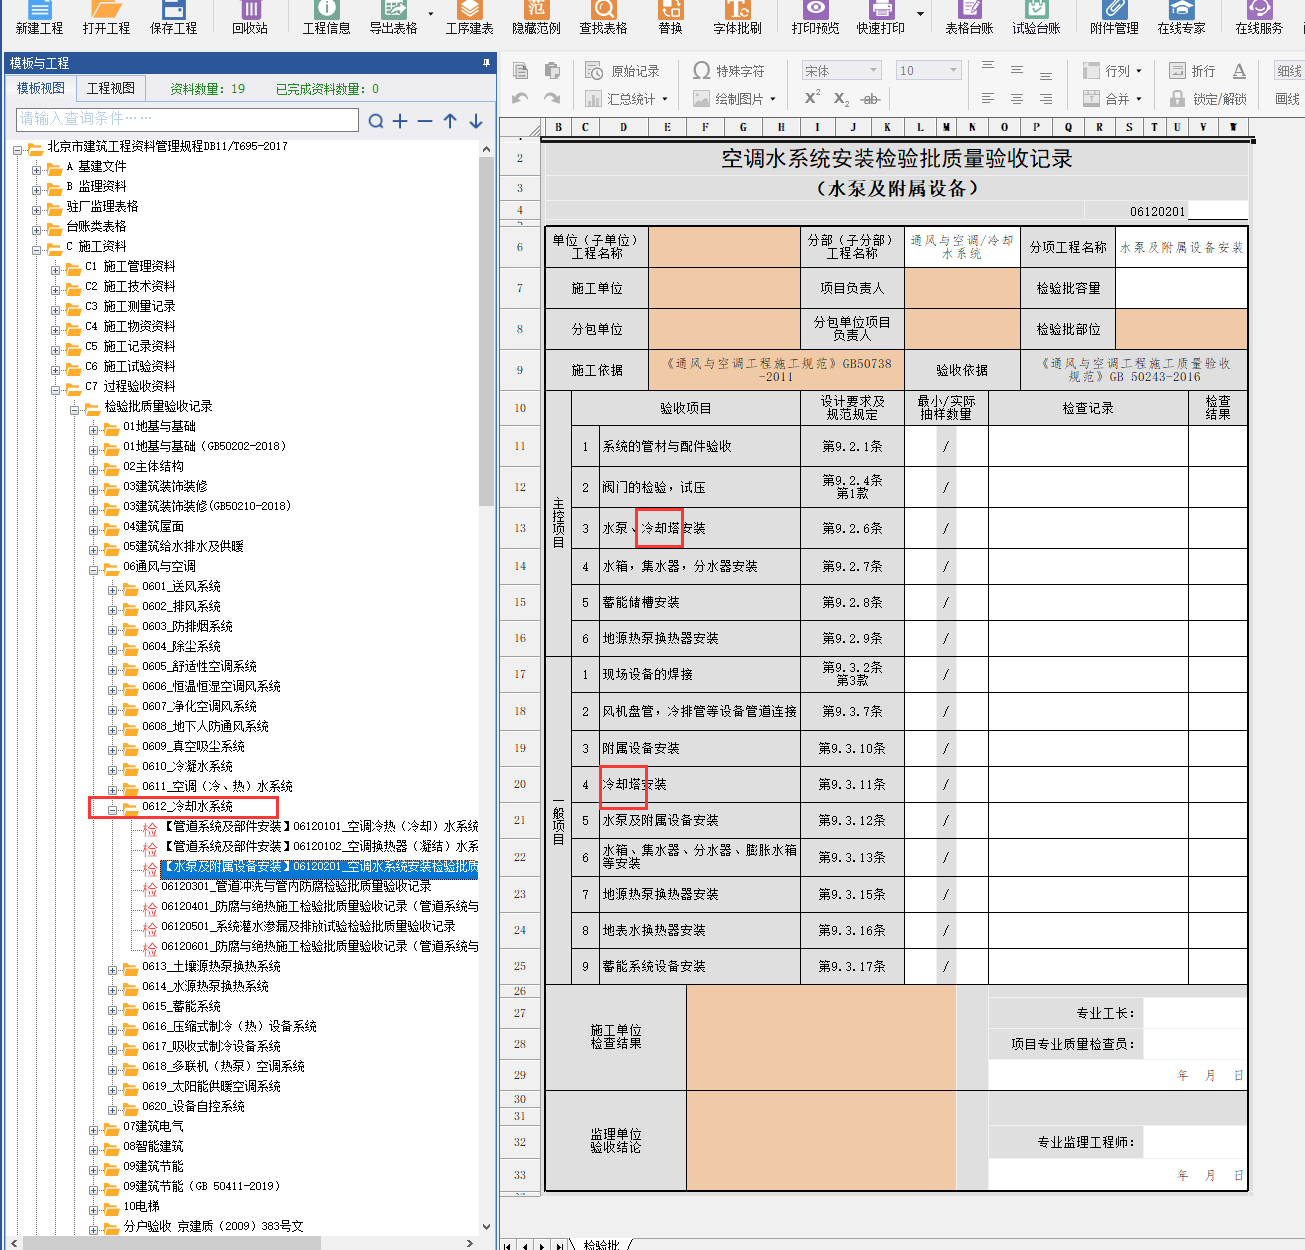The image size is (1305, 1250).
Task: Click the copy icon in edit toolbar
Action: pos(520,70)
